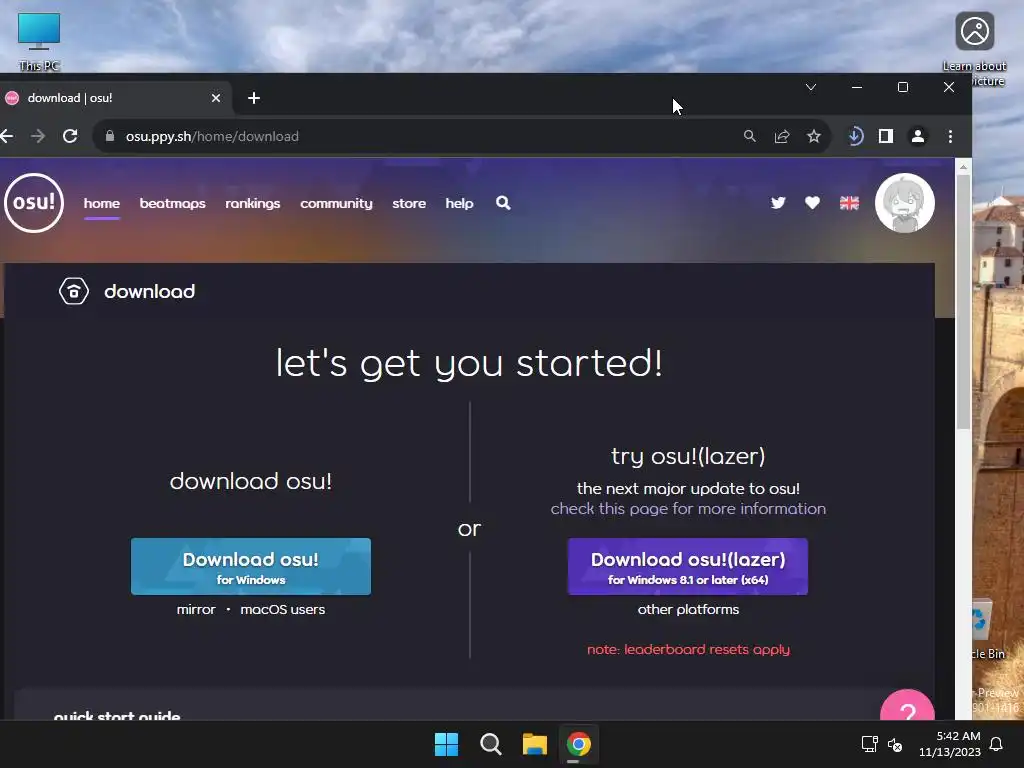Open the macOS users link

click(x=283, y=609)
